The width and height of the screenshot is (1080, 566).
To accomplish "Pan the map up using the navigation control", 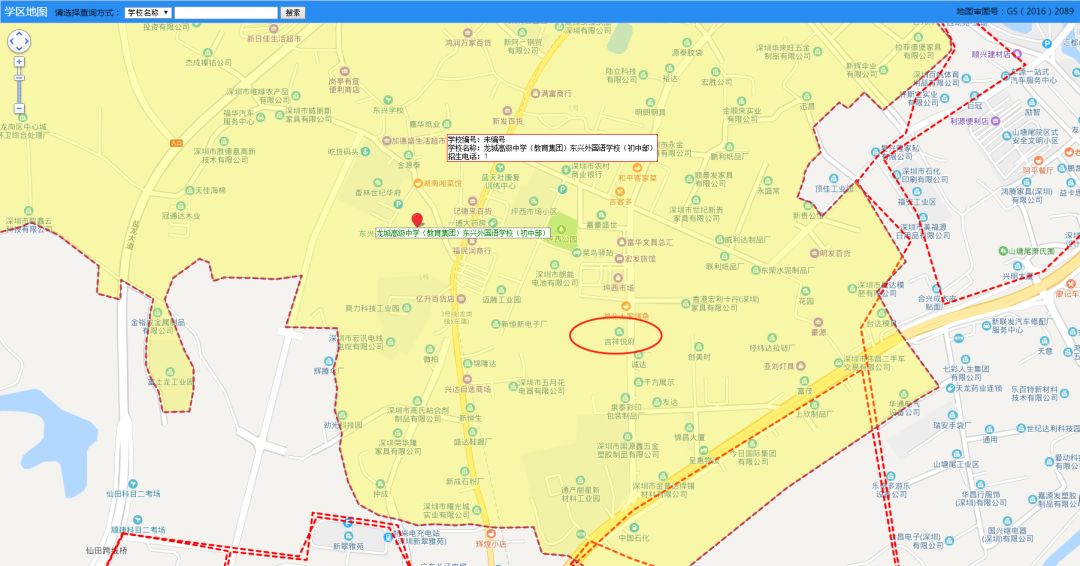I will coord(19,34).
